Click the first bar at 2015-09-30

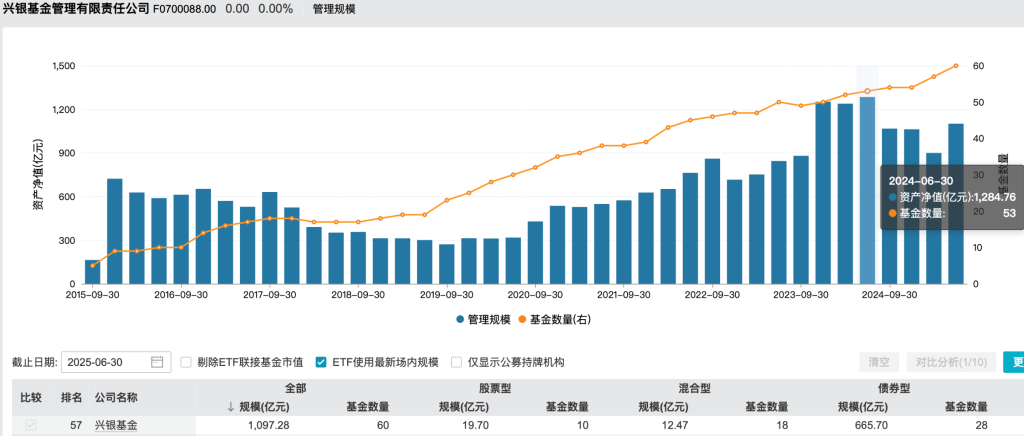[92, 272]
